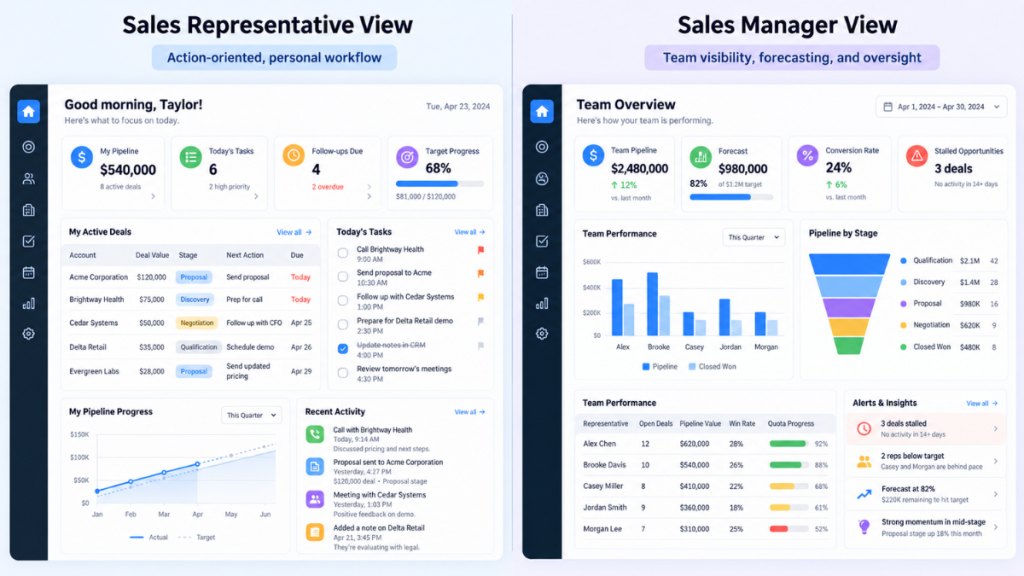Open settings gear in Sales Representative sidebar
The image size is (1024, 576).
tap(29, 334)
